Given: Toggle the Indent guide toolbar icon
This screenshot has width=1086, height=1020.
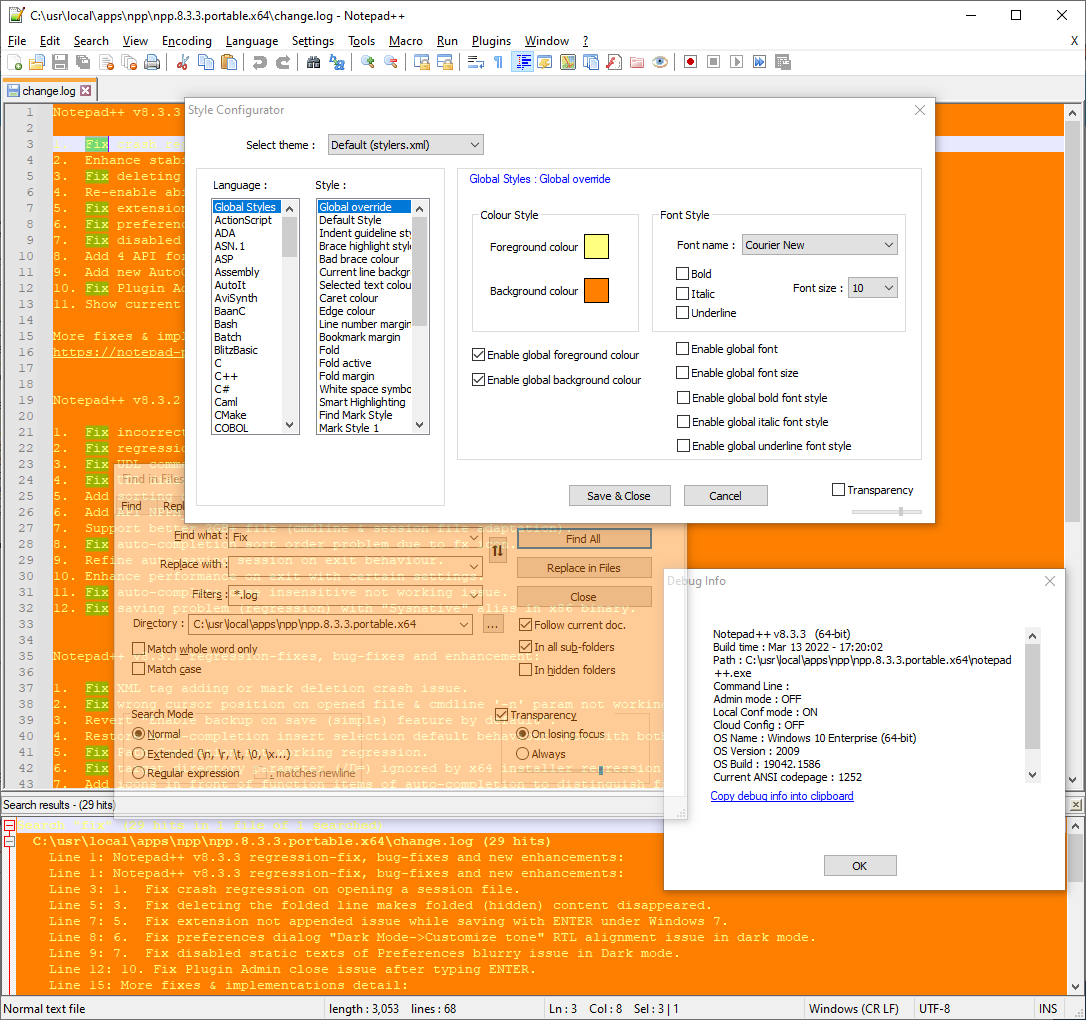Looking at the screenshot, I should click(522, 62).
